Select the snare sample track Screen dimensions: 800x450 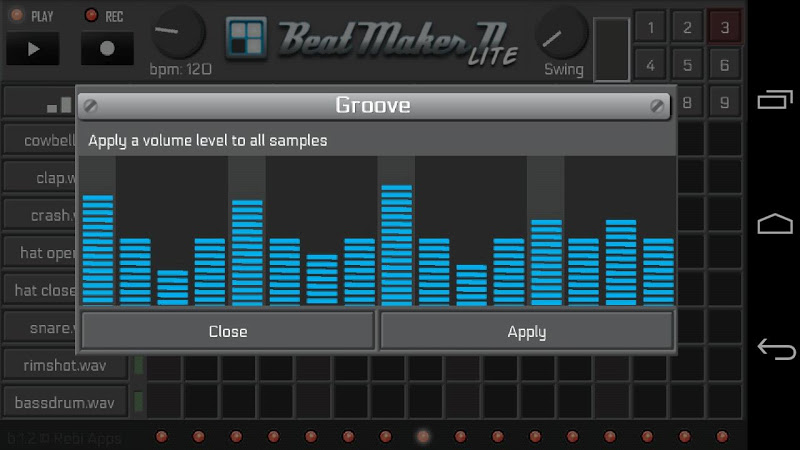click(x=40, y=328)
